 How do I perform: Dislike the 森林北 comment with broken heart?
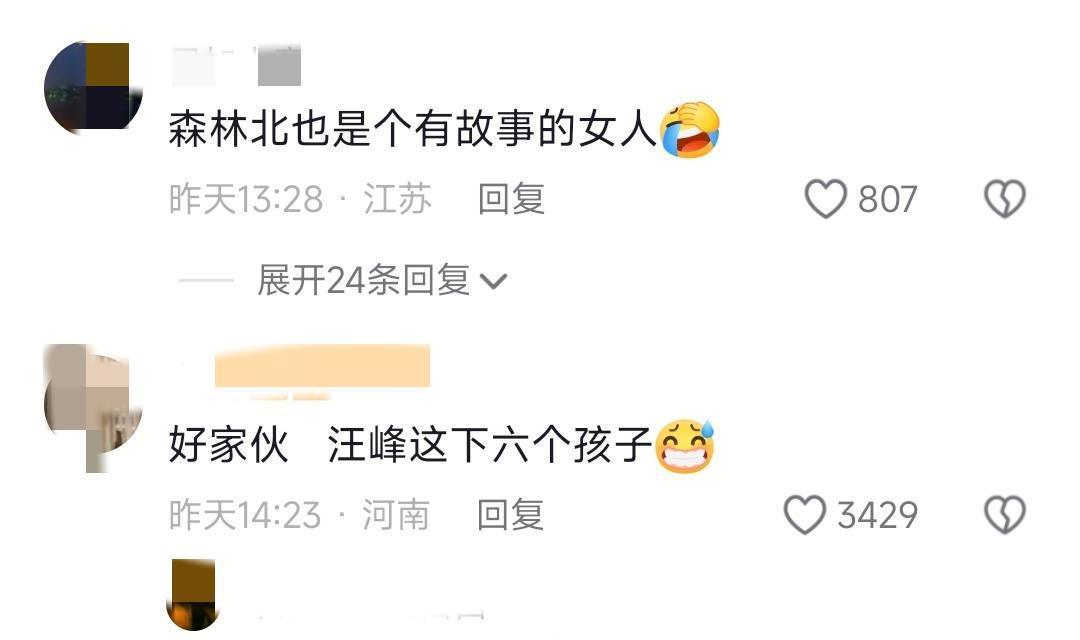pos(1004,199)
